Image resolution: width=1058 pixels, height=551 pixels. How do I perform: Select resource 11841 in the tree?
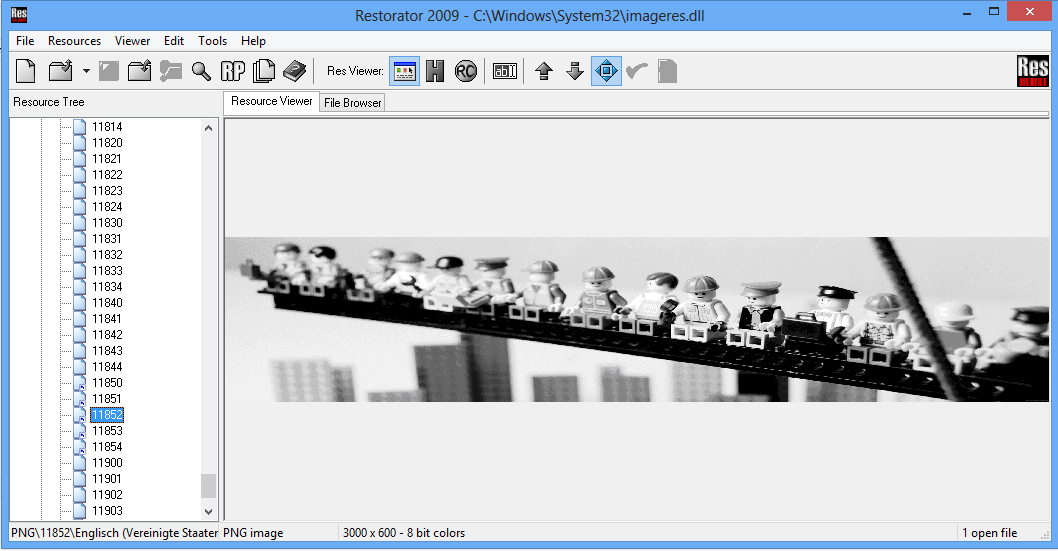point(107,319)
